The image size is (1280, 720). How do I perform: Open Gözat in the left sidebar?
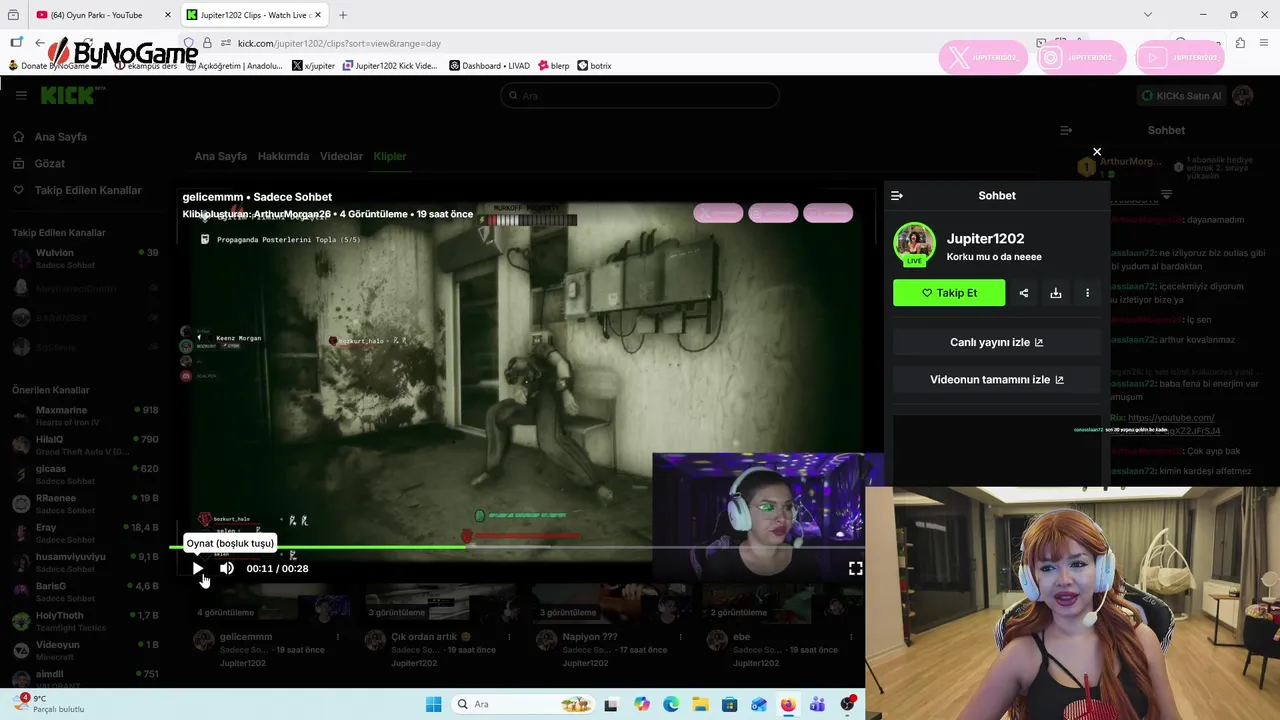click(49, 163)
